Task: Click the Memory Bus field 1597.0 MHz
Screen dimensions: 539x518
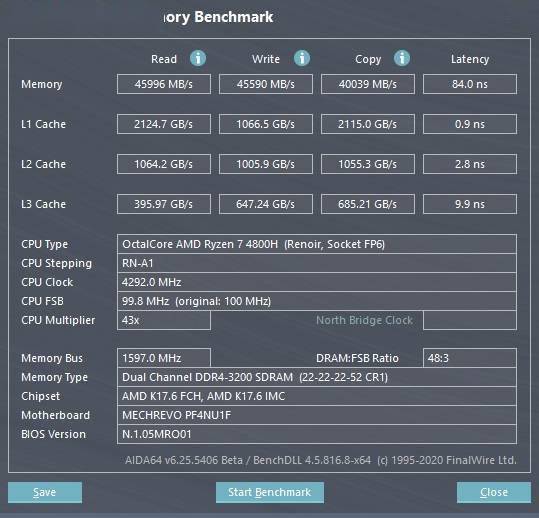Action: [164, 358]
